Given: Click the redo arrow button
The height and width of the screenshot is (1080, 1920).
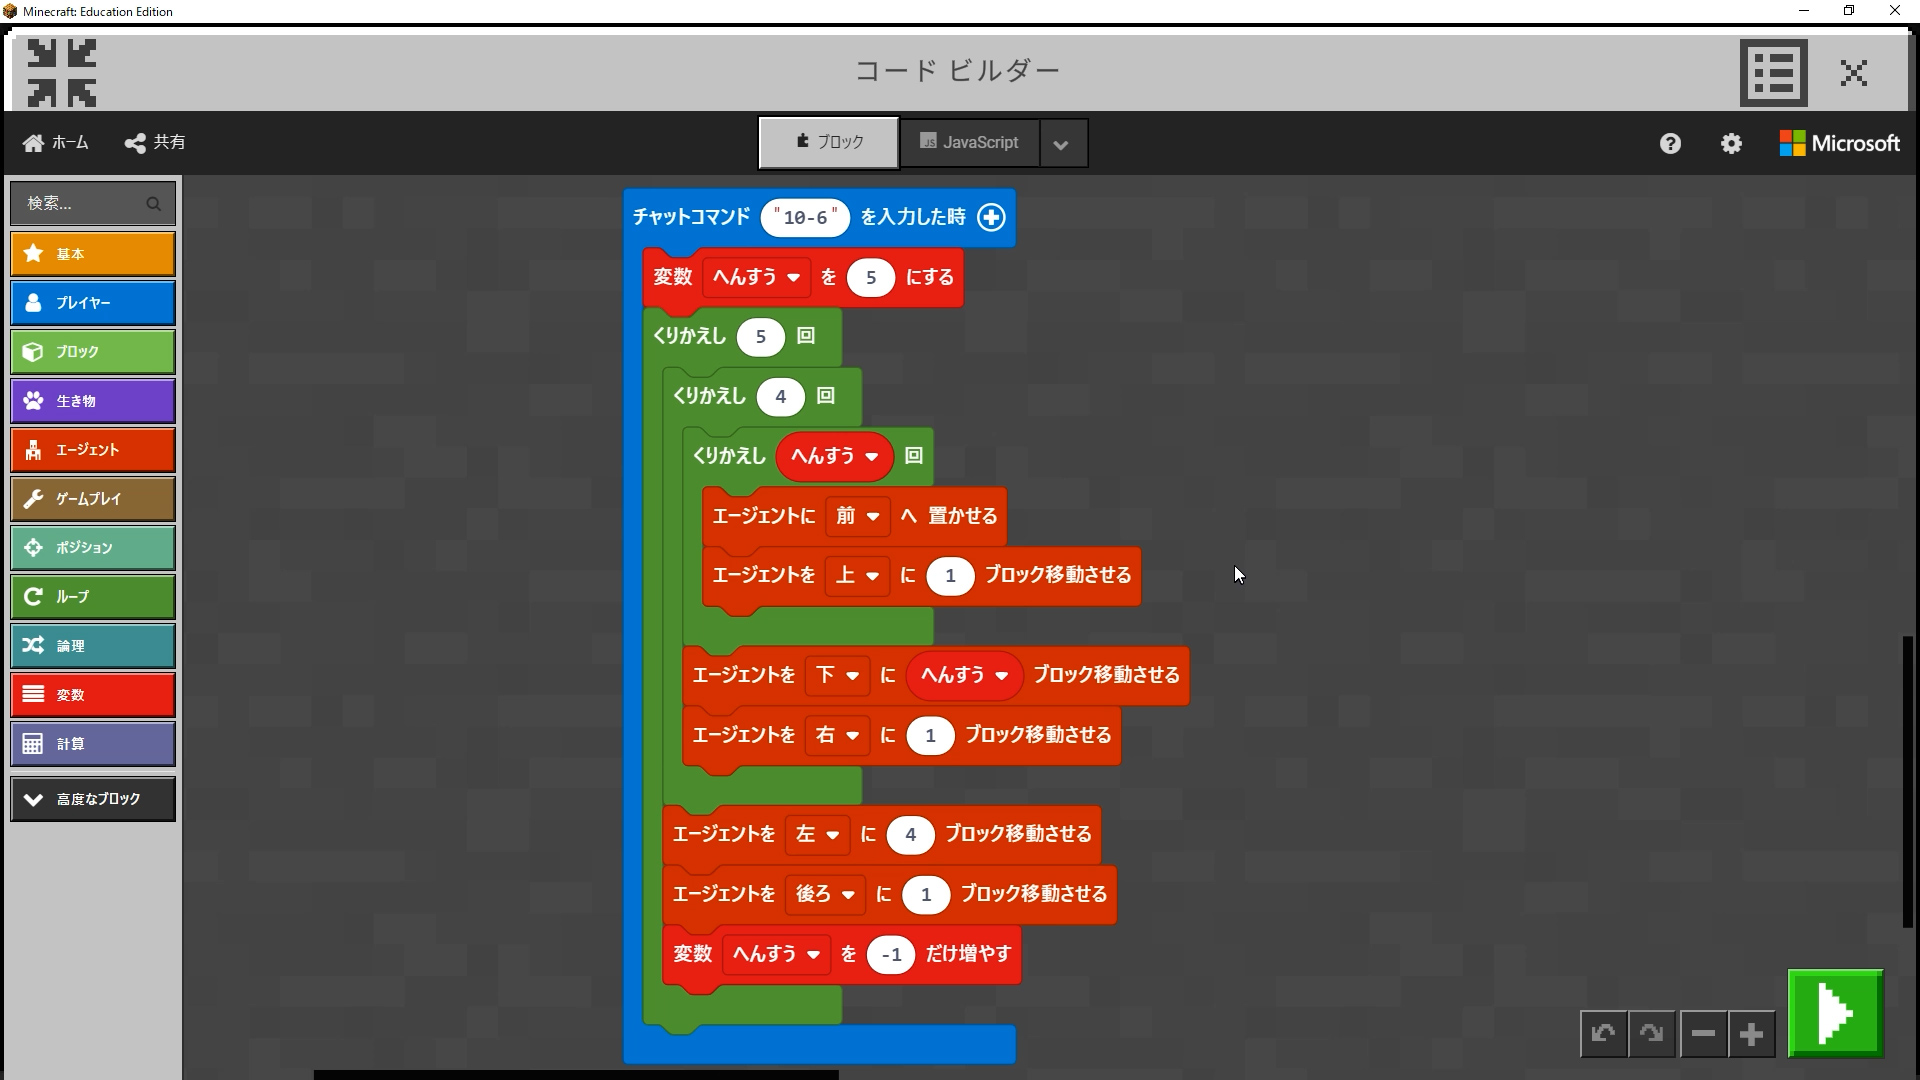Looking at the screenshot, I should coord(1652,1034).
